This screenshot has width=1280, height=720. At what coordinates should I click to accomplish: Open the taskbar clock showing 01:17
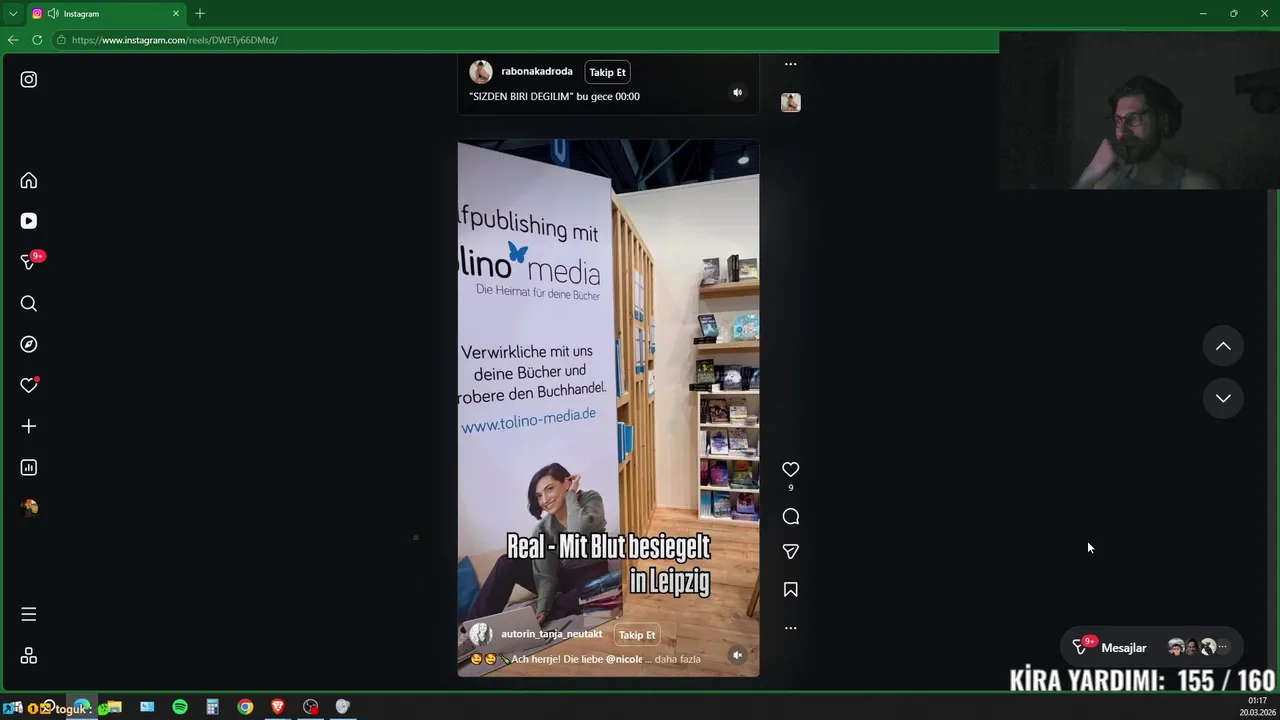click(1257, 707)
